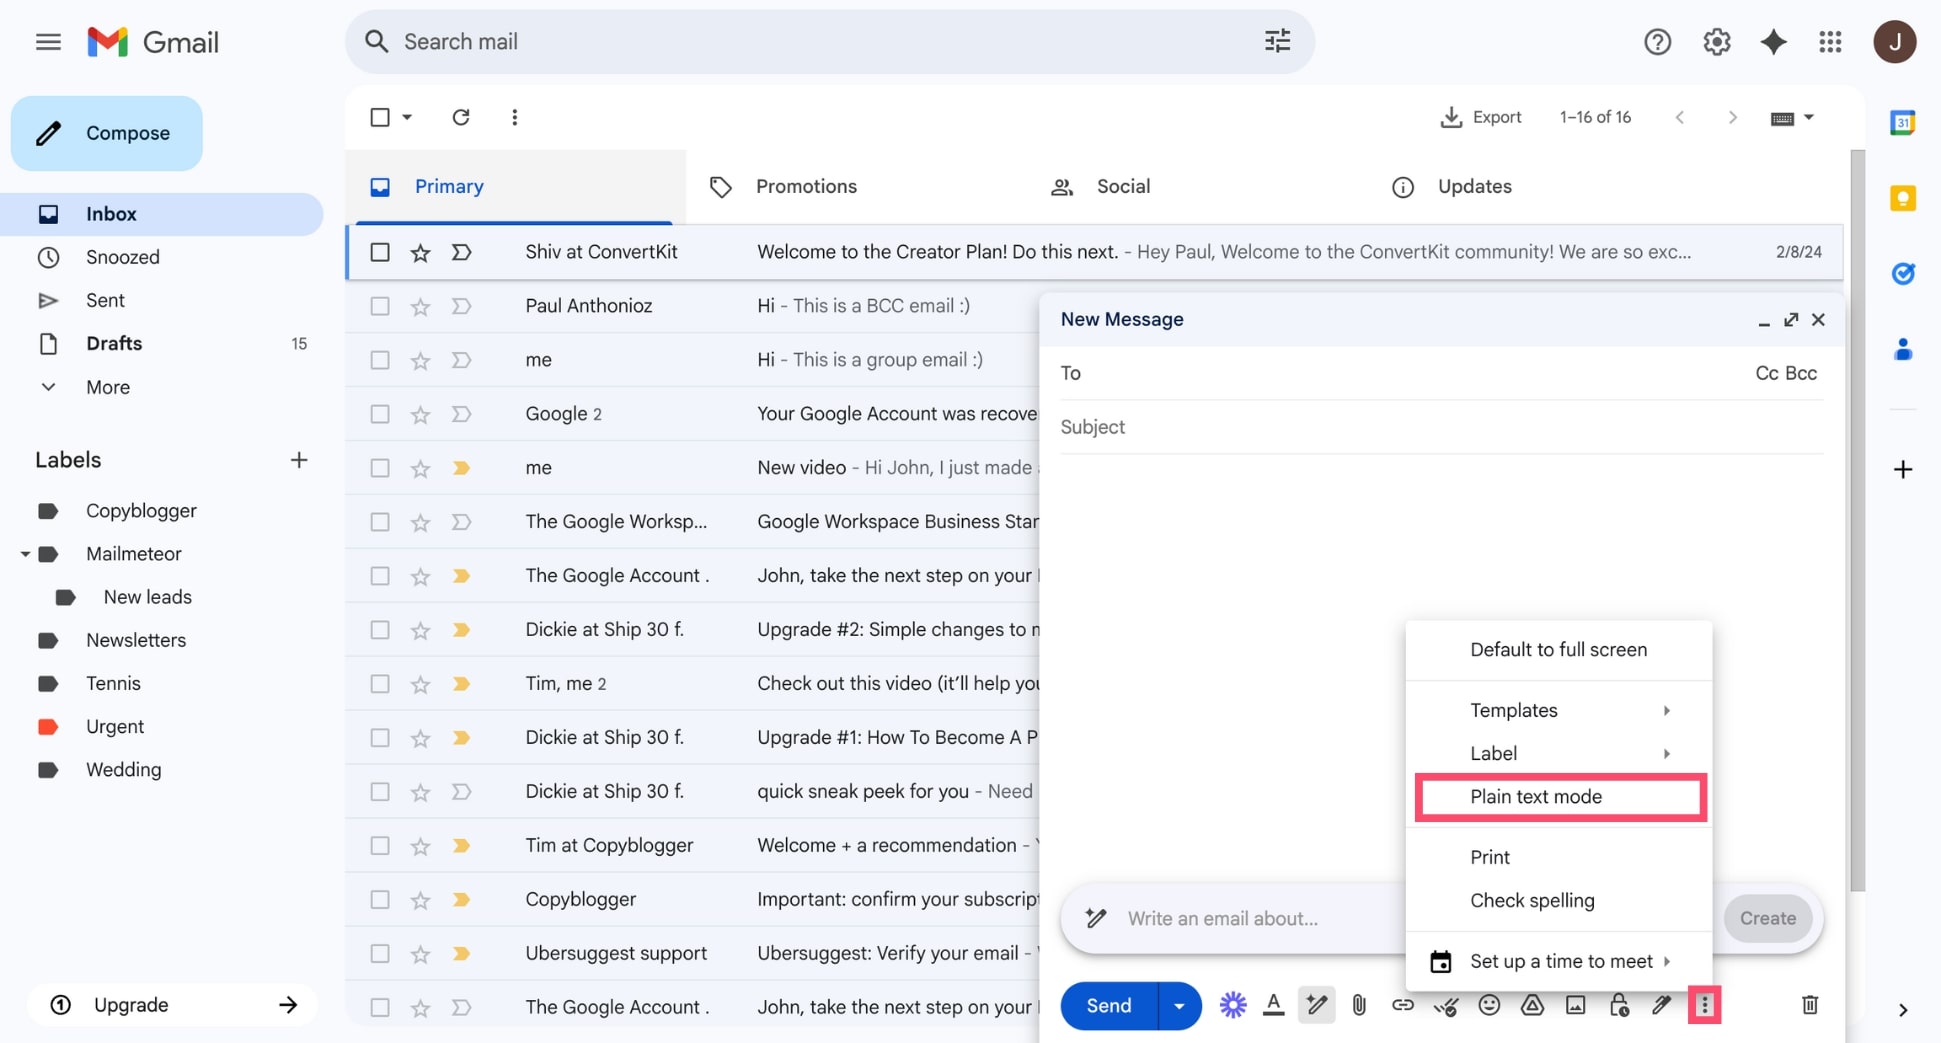Click the Compose button
Viewport: 1941px width, 1043px height.
click(x=106, y=132)
